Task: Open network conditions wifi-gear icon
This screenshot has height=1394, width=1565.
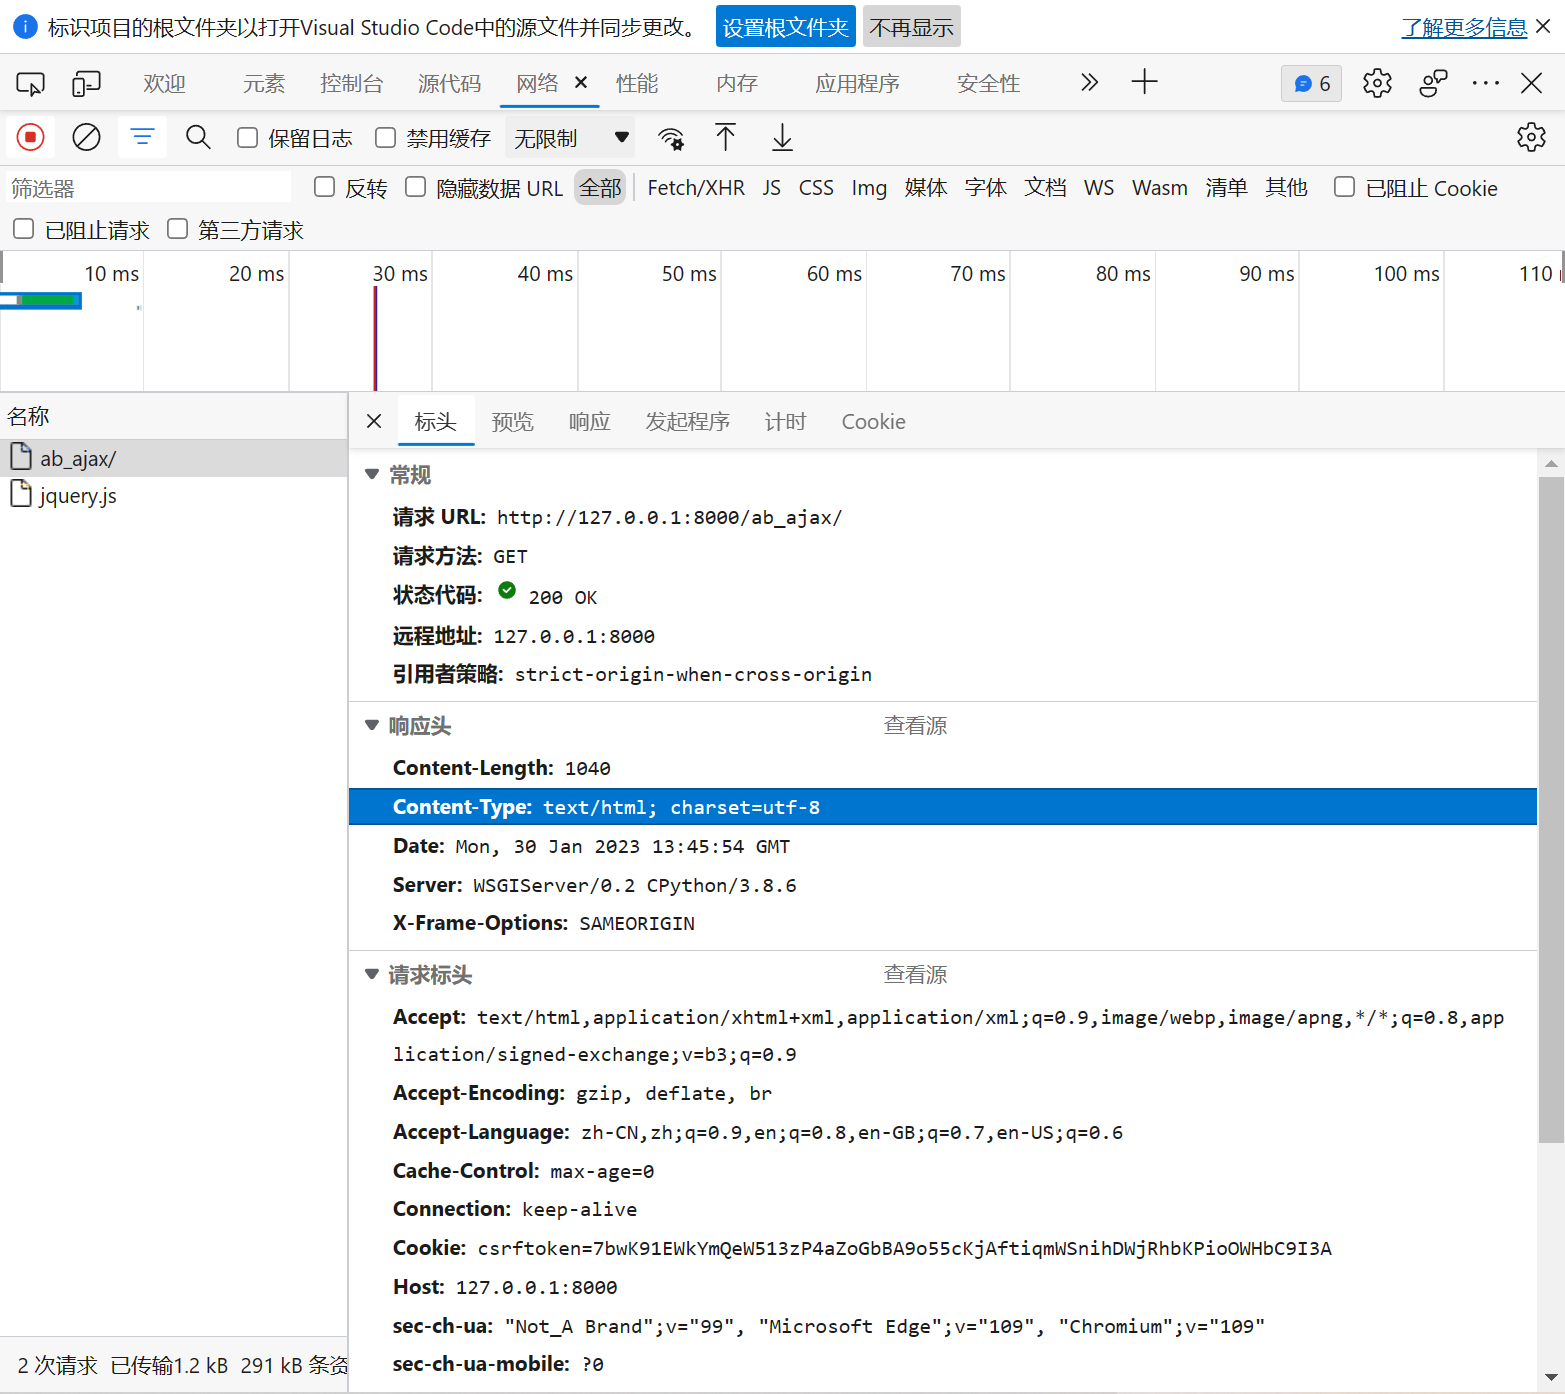Action: 671,138
